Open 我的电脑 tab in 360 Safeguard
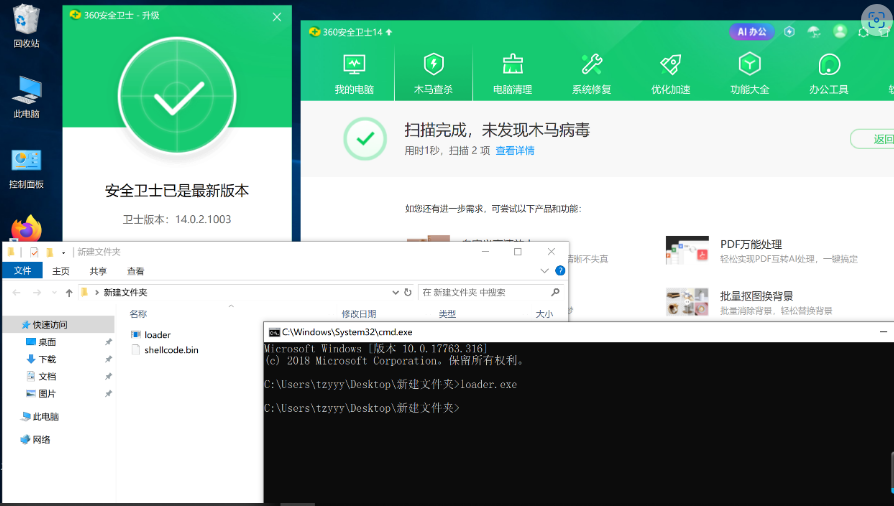Image resolution: width=894 pixels, height=506 pixels. coord(354,74)
